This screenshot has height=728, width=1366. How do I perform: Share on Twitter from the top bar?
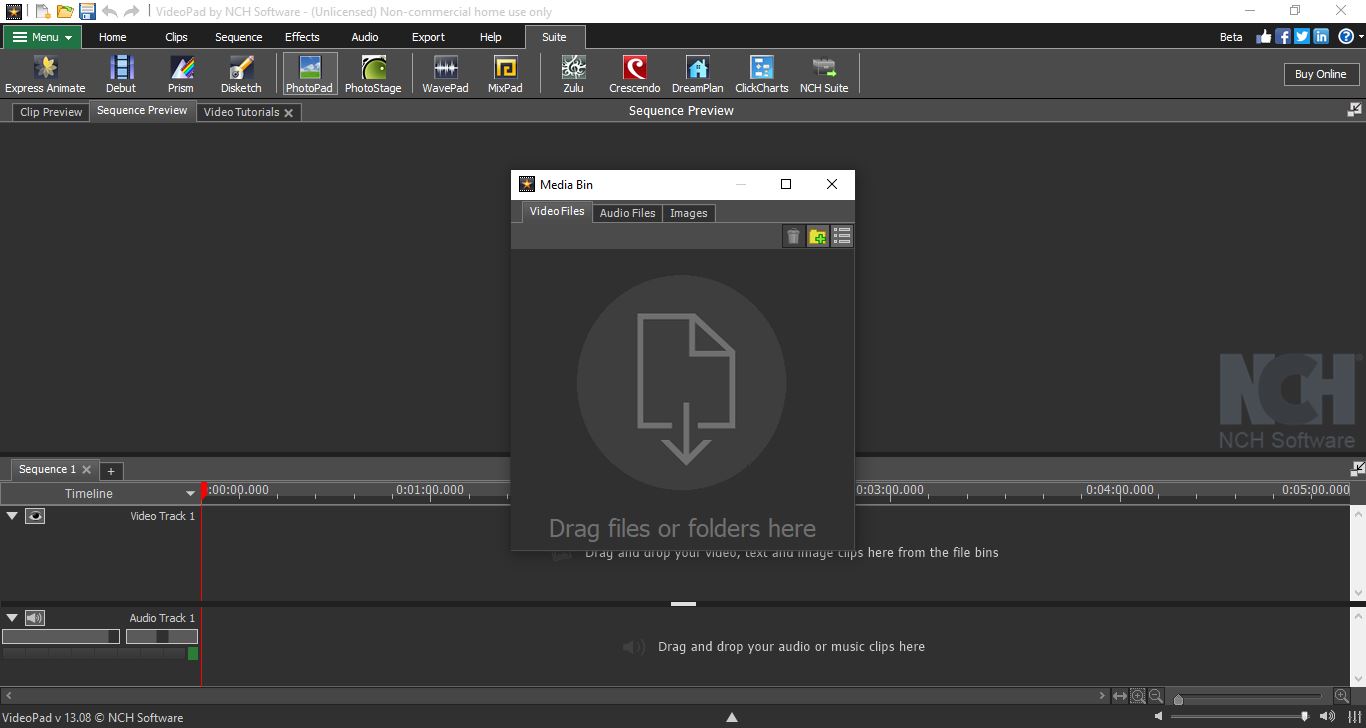pos(1302,36)
